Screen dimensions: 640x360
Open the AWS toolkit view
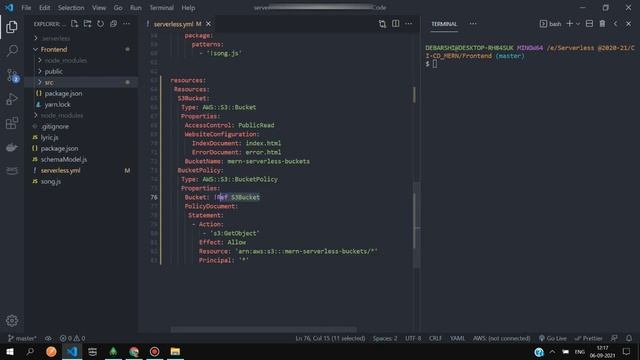click(x=12, y=170)
